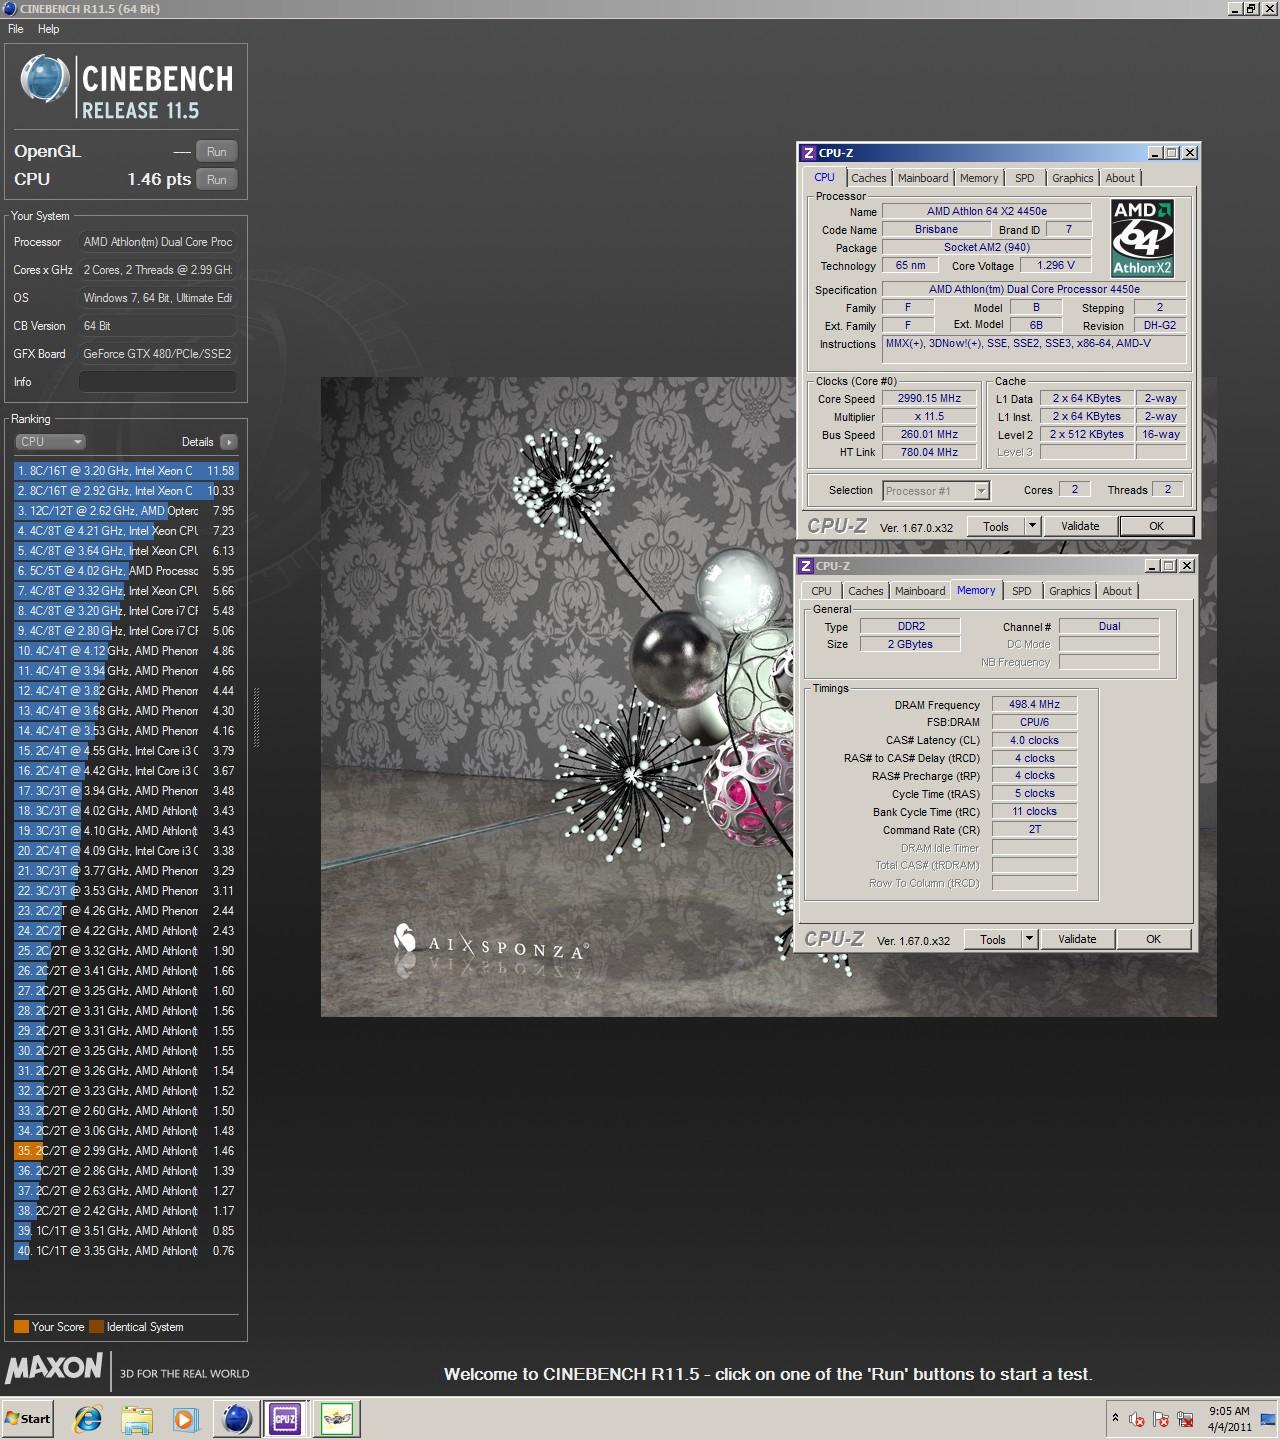This screenshot has height=1440, width=1280.
Task: Switch to CPU tab in lower CPU-Z window
Action: pyautogui.click(x=821, y=591)
